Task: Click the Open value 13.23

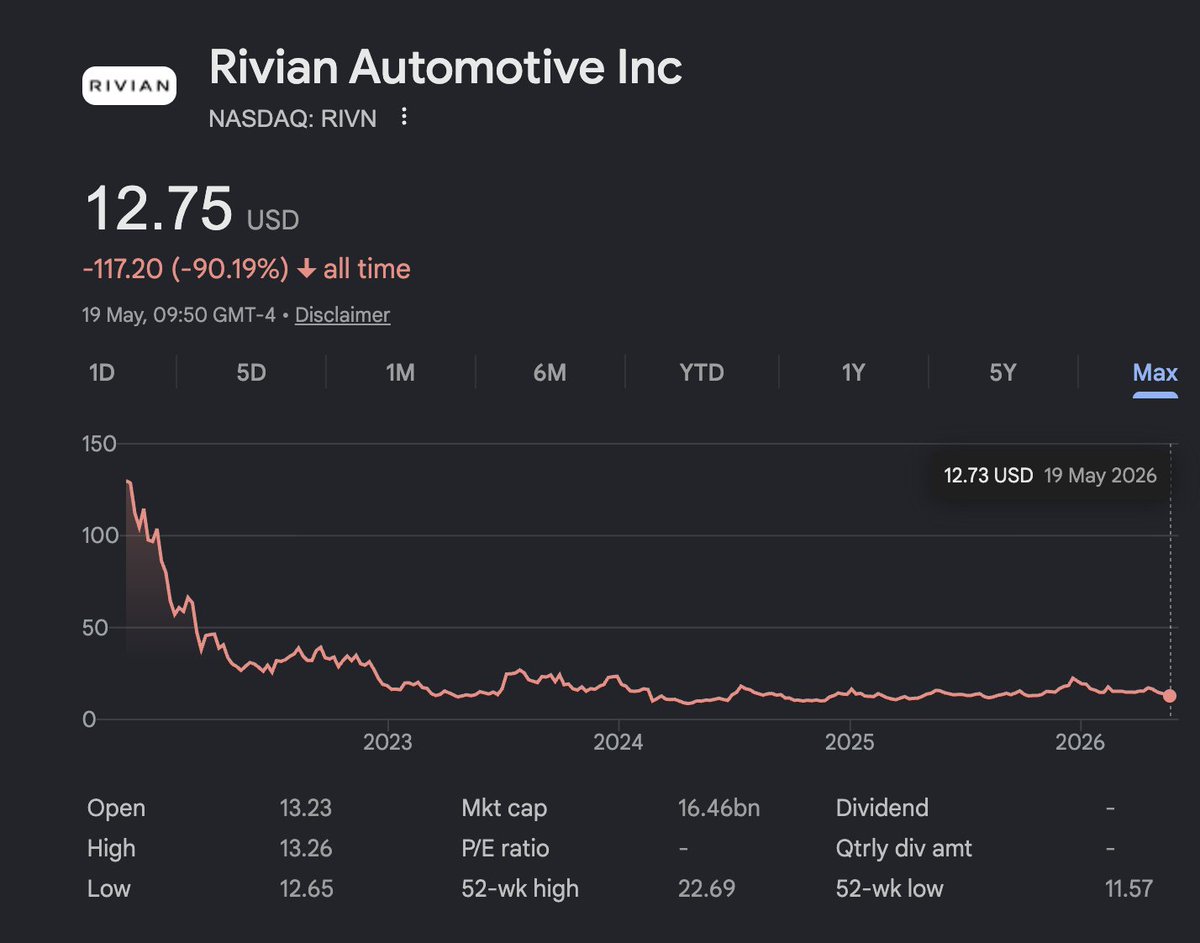Action: (x=306, y=808)
